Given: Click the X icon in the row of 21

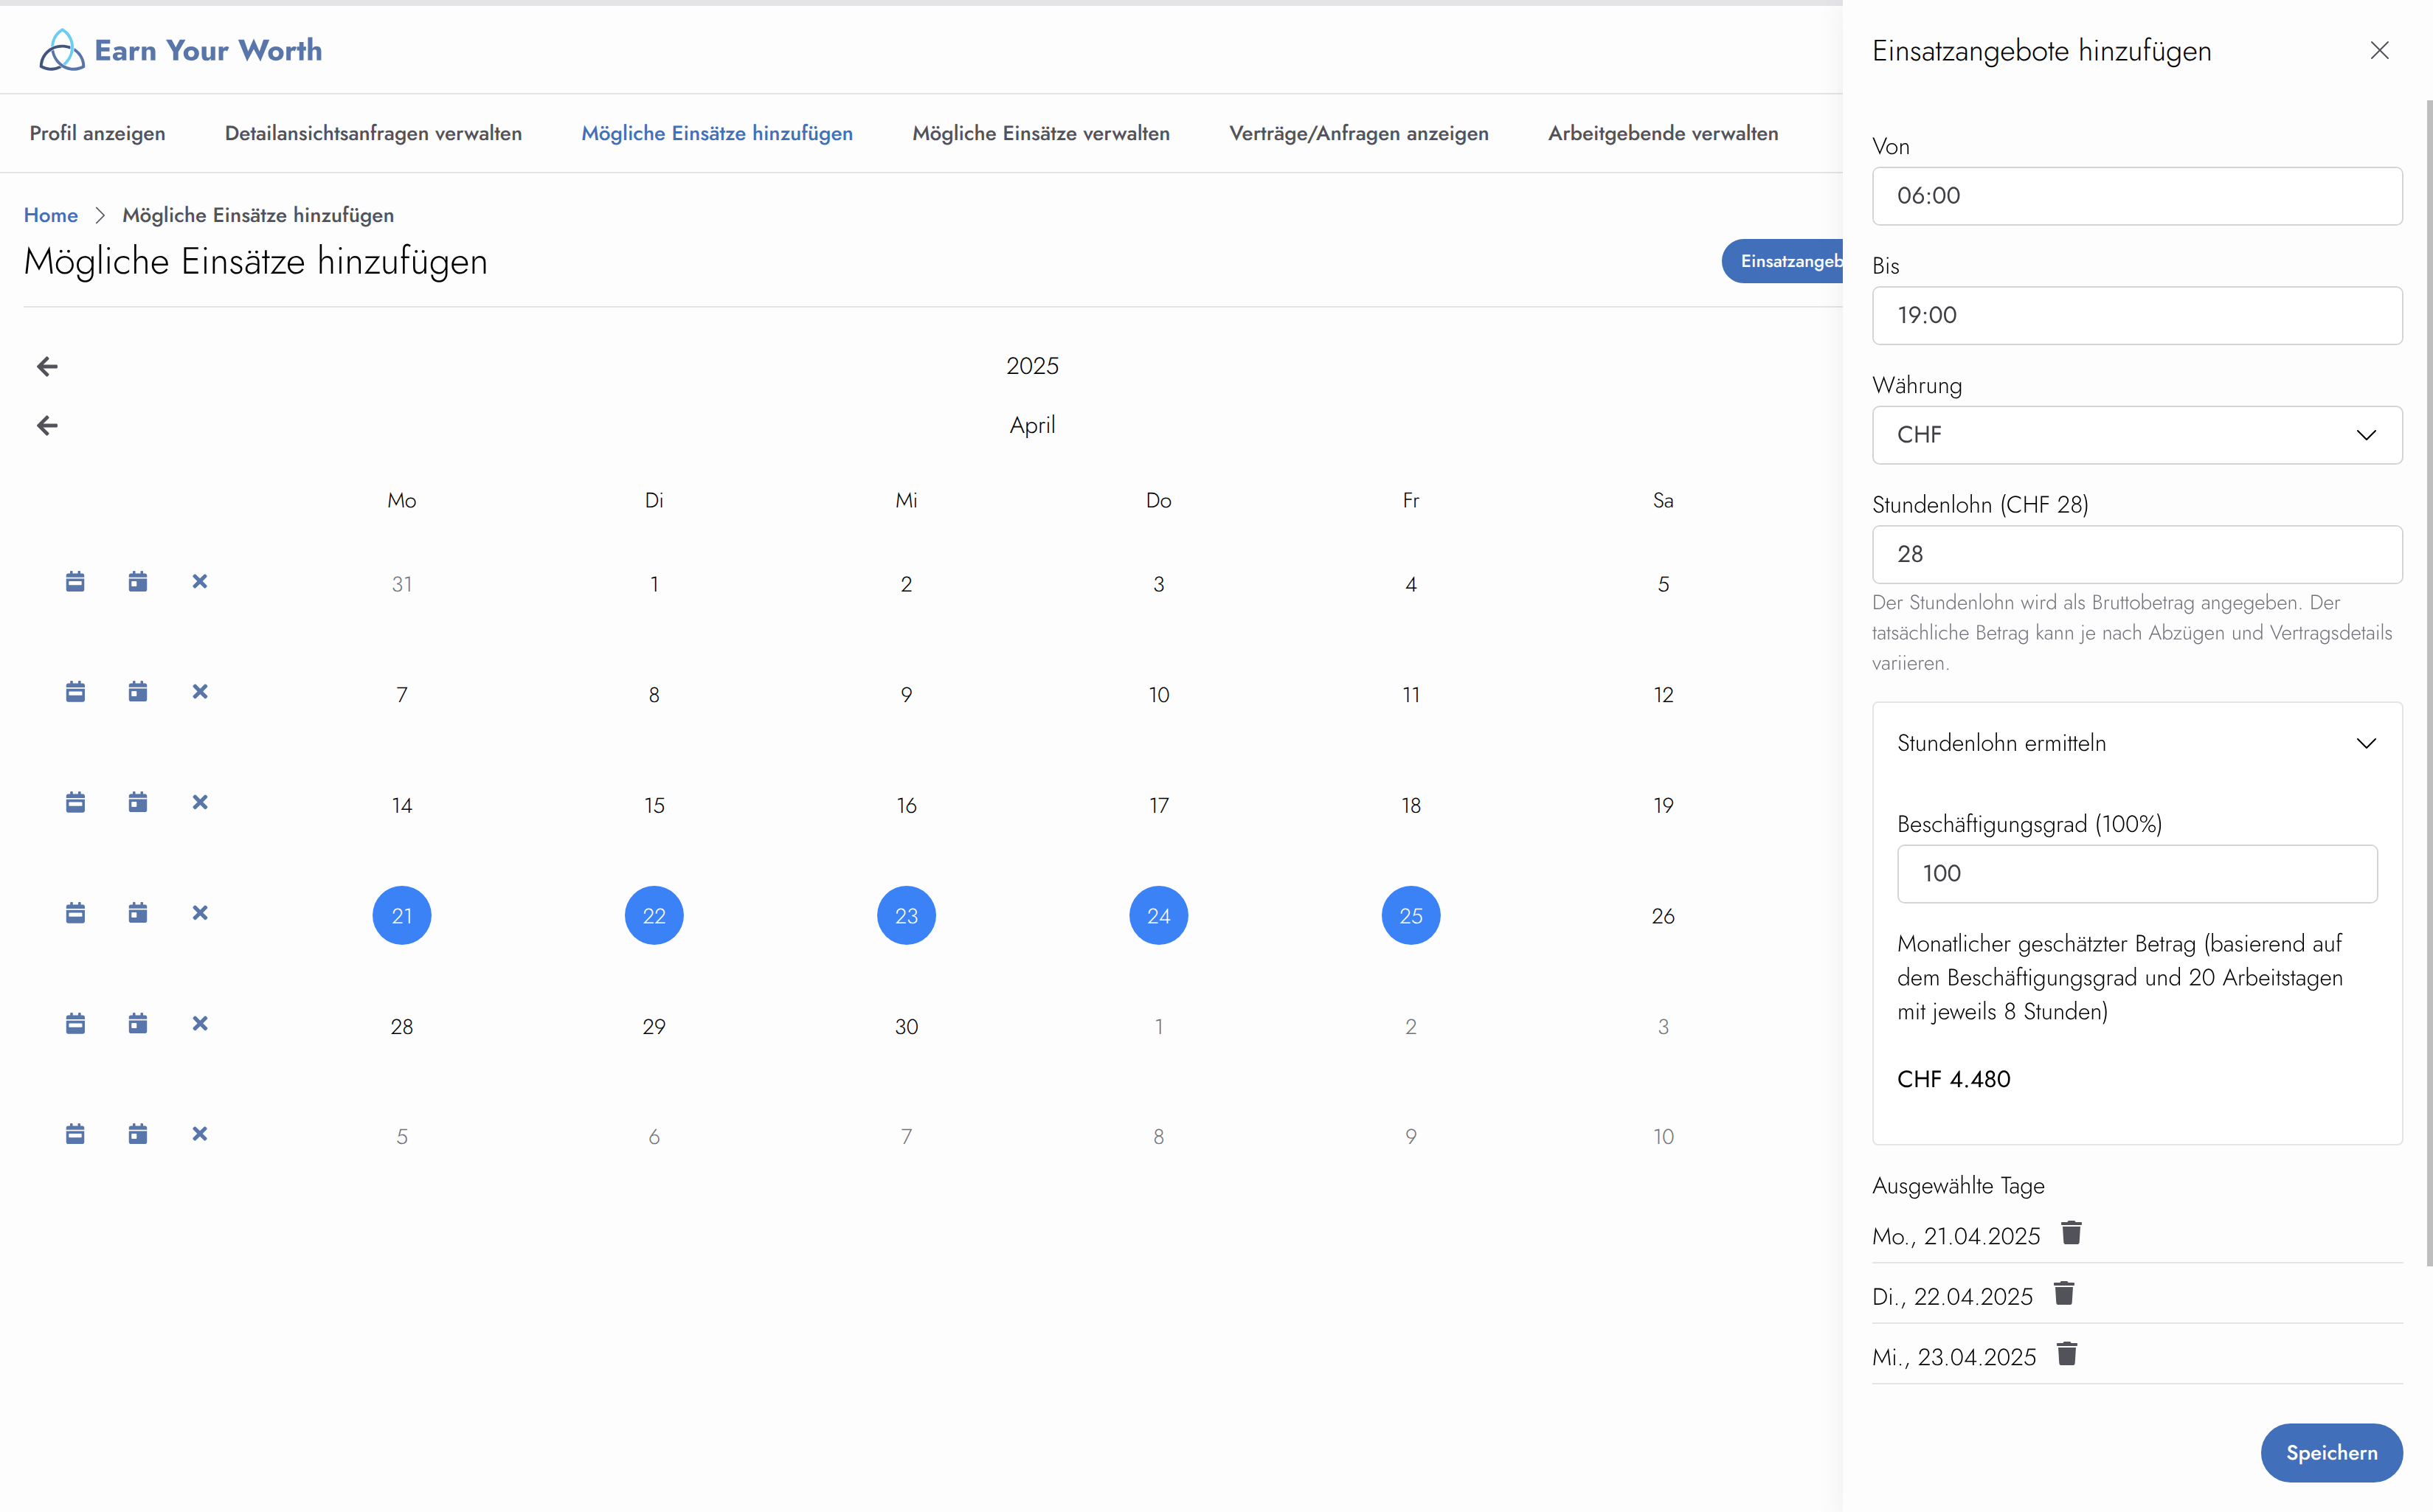Looking at the screenshot, I should coord(200,913).
